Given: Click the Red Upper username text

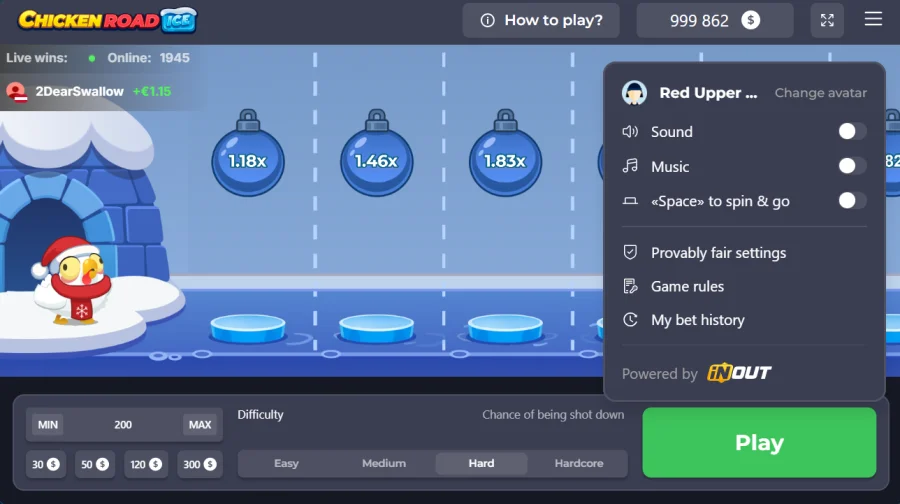Looking at the screenshot, I should click(x=708, y=93).
